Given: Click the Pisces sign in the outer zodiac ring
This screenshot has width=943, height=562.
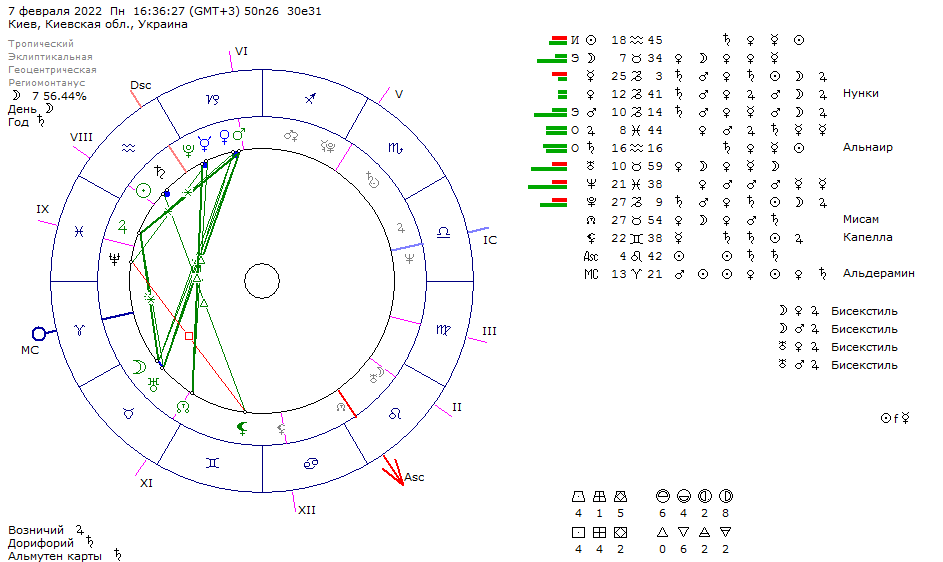Looking at the screenshot, I should click(79, 231).
